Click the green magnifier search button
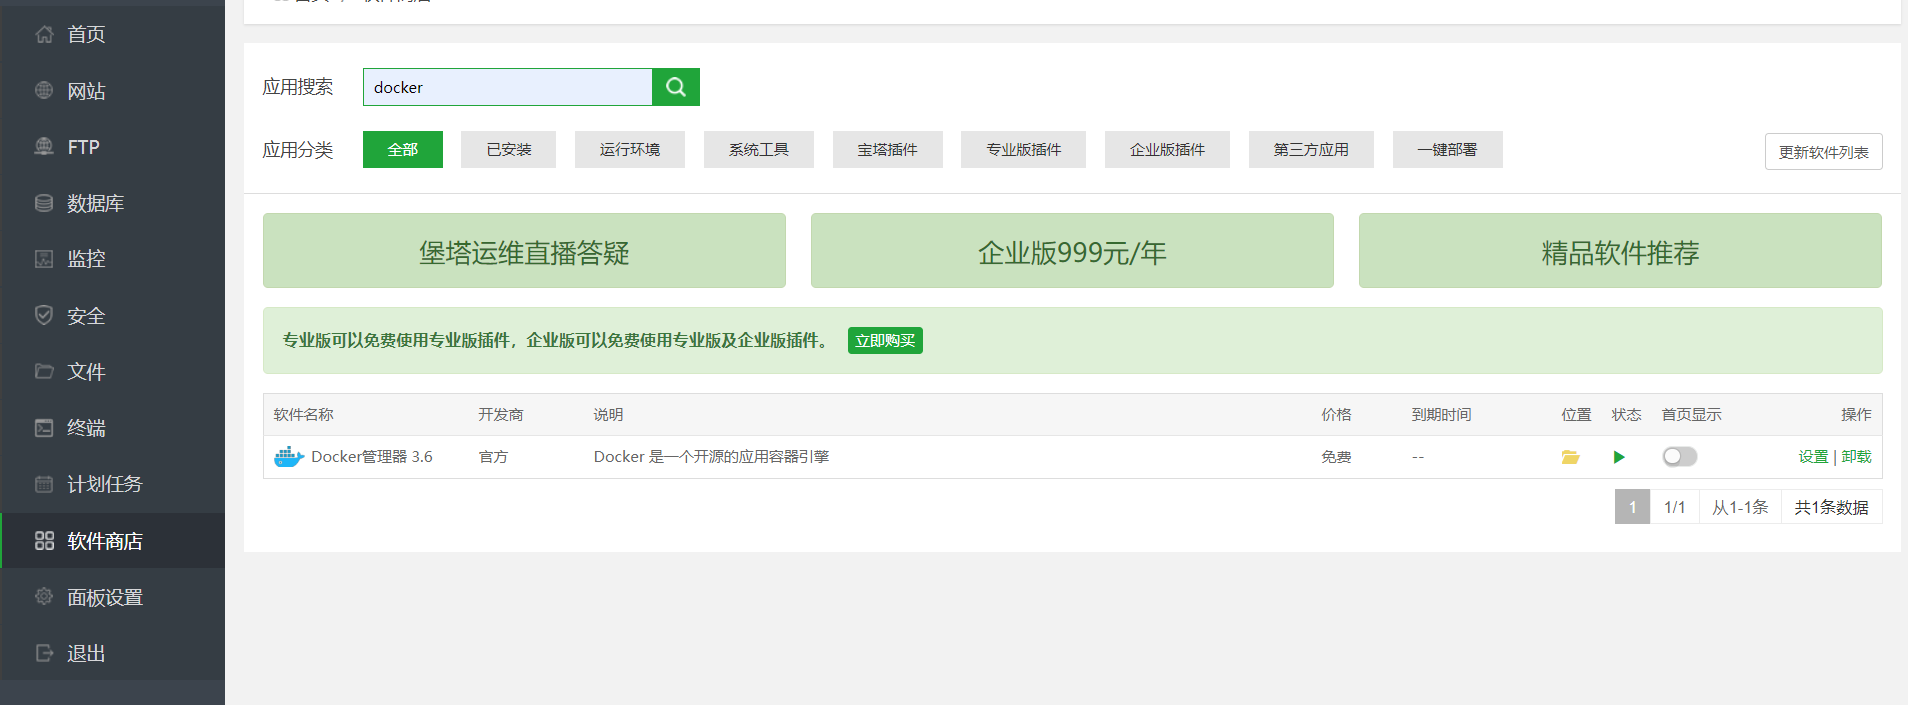The height and width of the screenshot is (705, 1908). tap(676, 87)
